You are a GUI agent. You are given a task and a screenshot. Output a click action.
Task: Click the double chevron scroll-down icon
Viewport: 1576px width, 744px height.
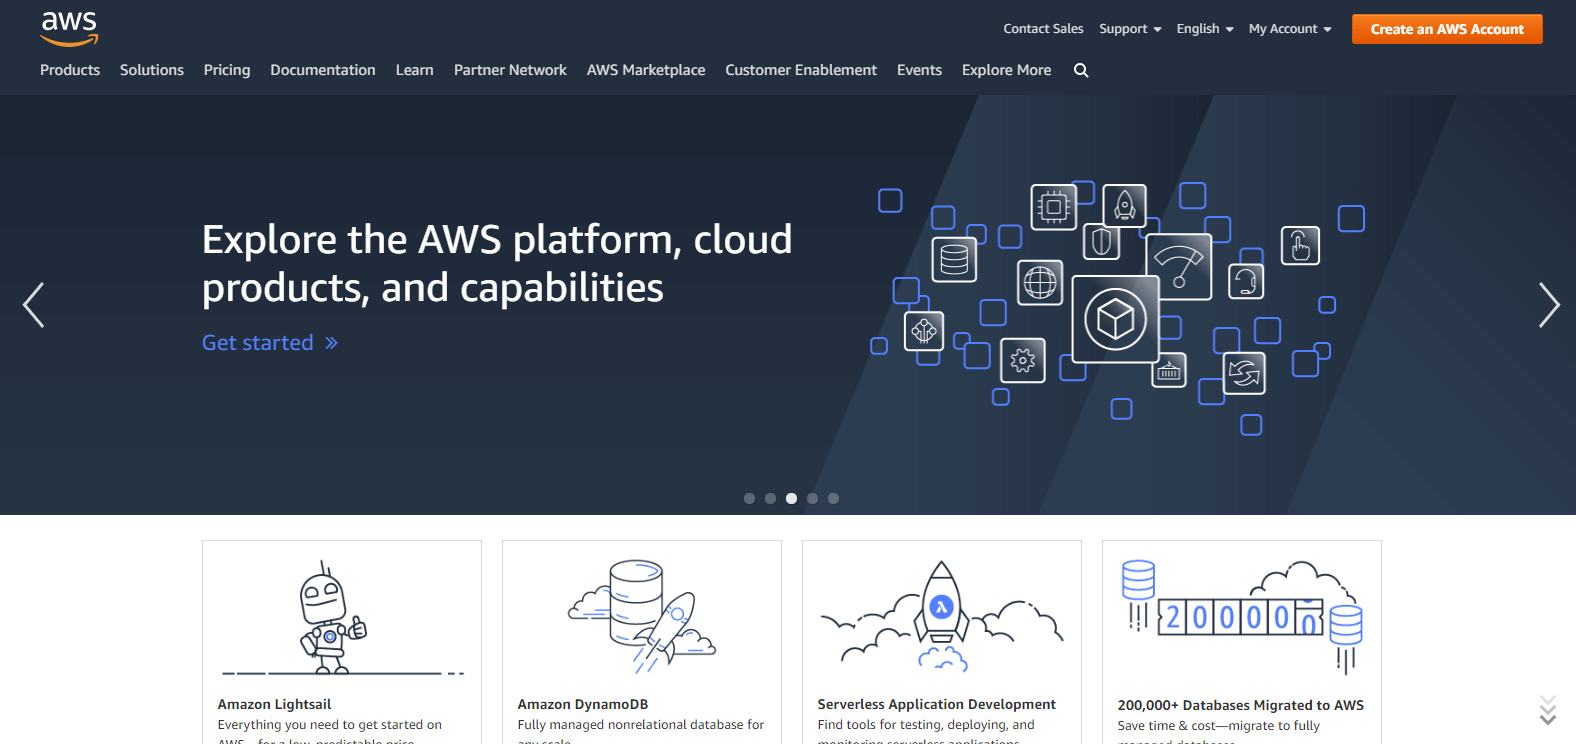(1548, 709)
